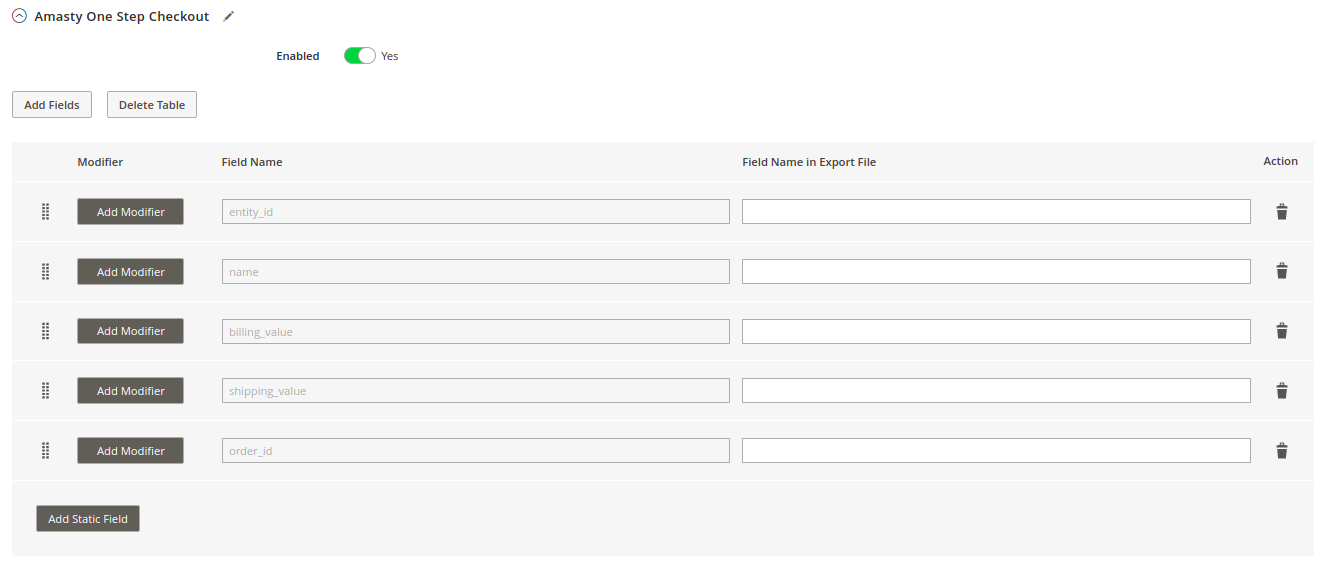Delete the order_id field row
1324x563 pixels.
click(1281, 451)
